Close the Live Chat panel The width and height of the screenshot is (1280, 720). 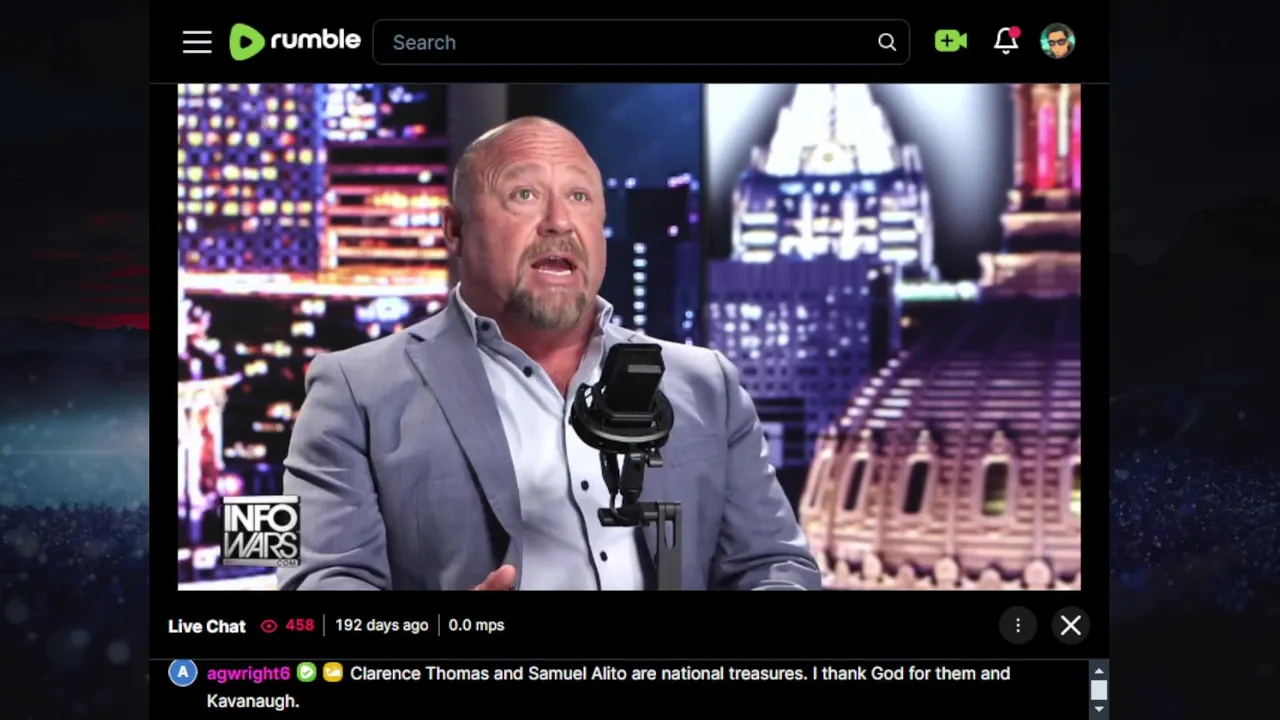(1071, 625)
